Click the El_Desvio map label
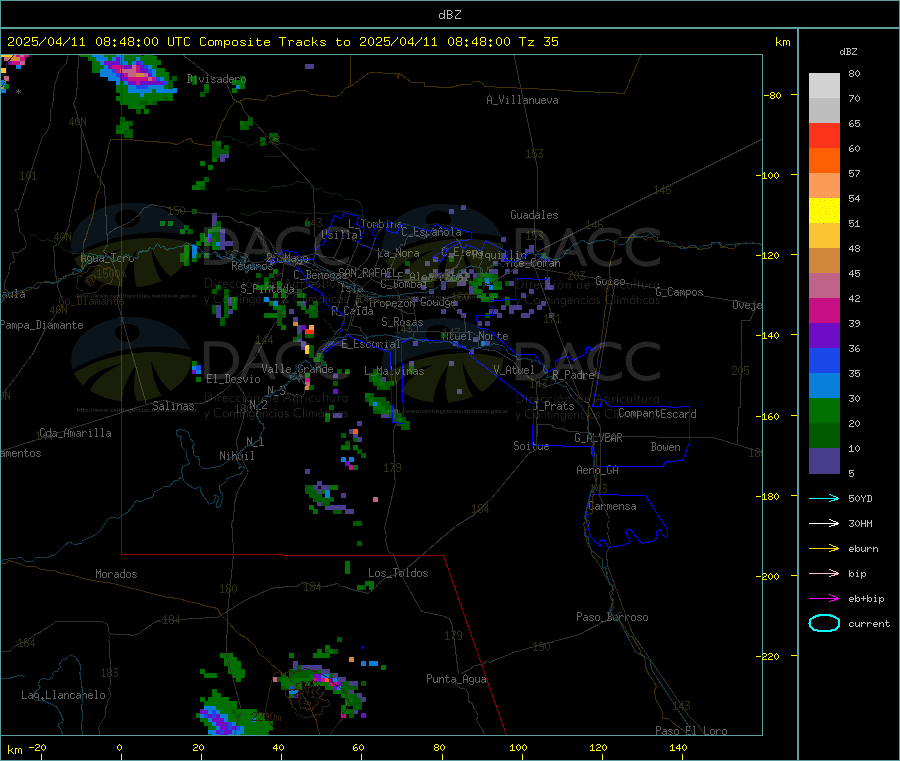Viewport: 900px width, 761px height. click(234, 379)
